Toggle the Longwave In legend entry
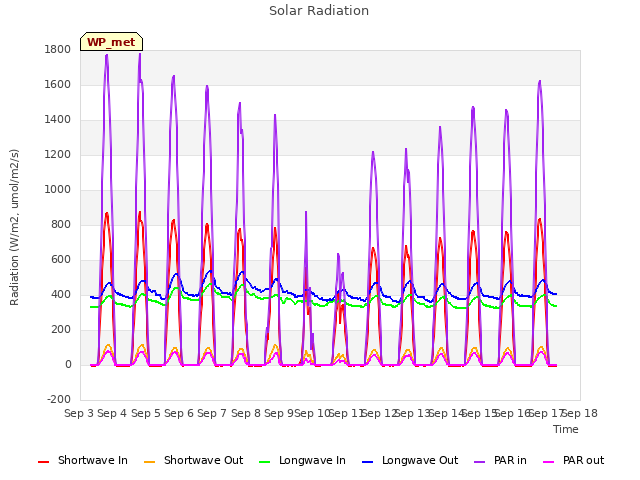The width and height of the screenshot is (640, 480). tap(302, 460)
